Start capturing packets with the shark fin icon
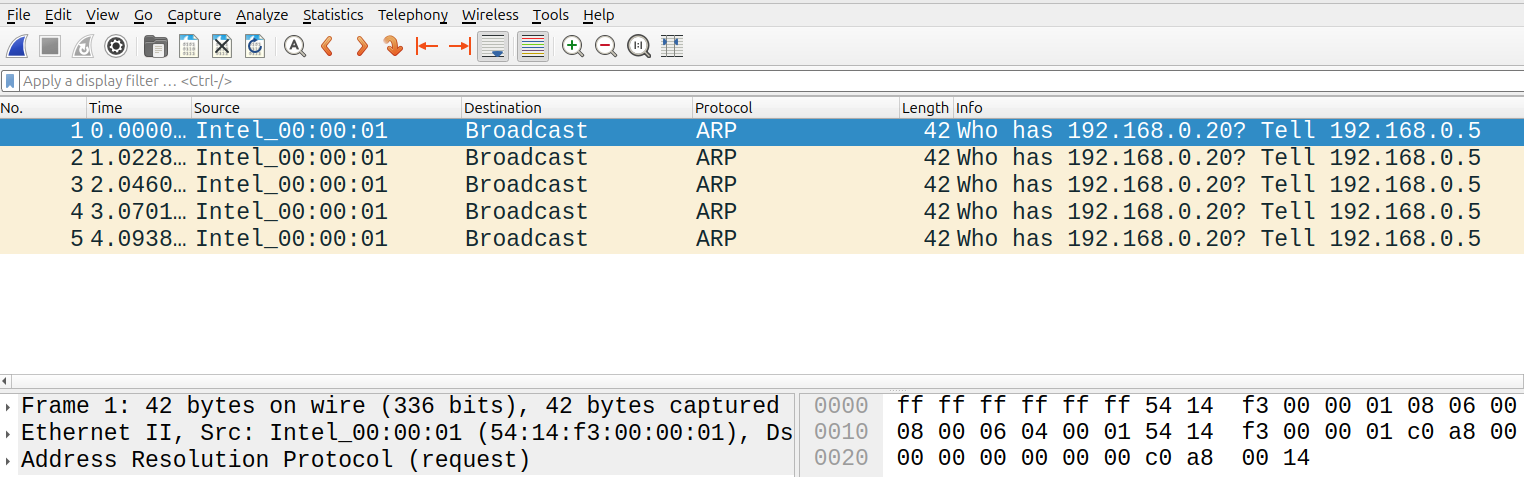This screenshot has width=1524, height=477. 18,46
